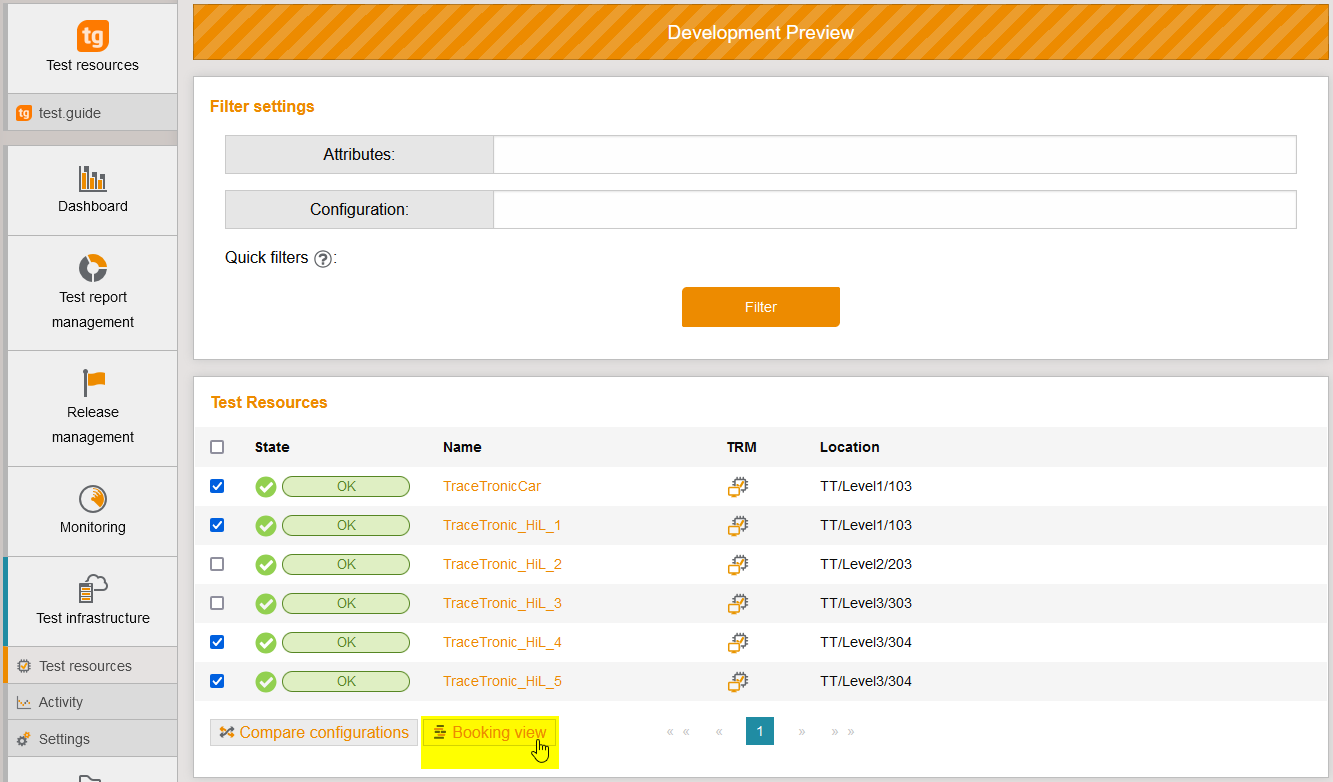Click the Configuration filter input field
This screenshot has height=782, width=1333.
click(x=894, y=210)
